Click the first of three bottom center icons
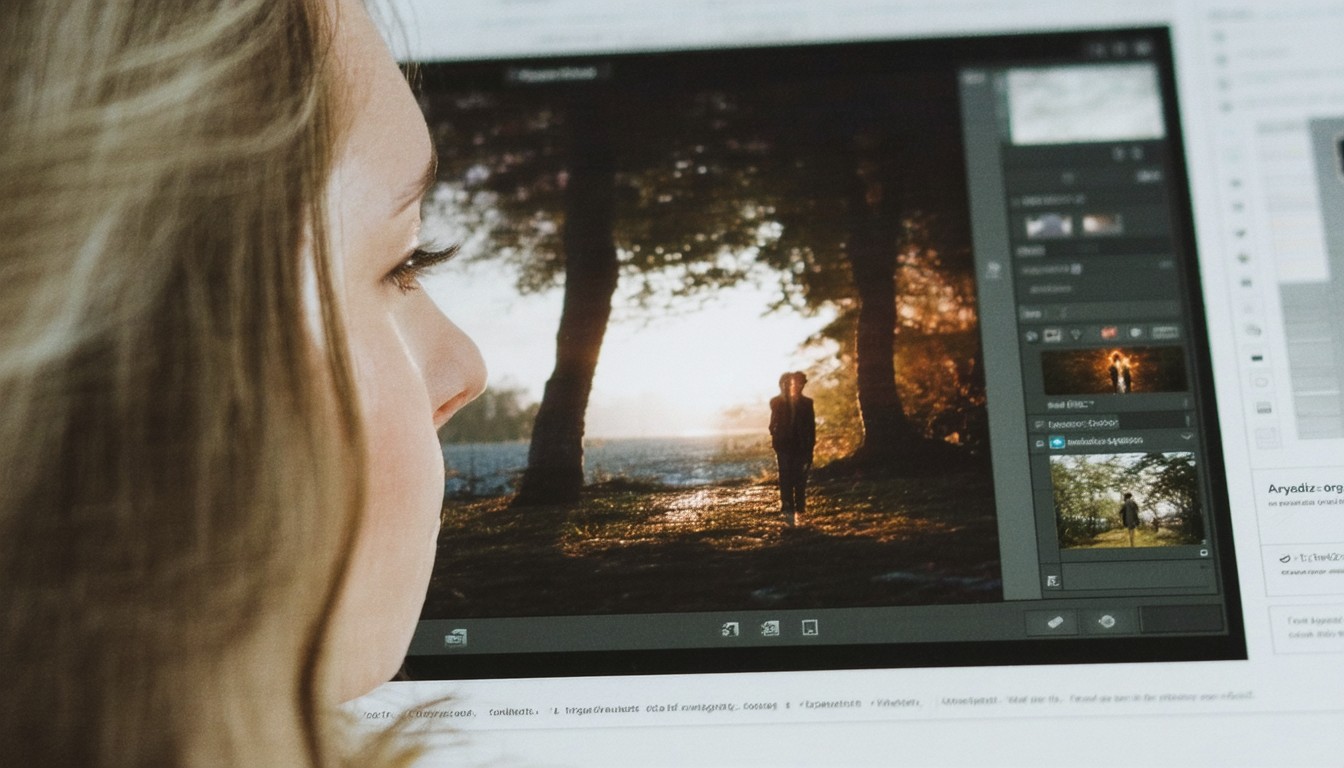Image resolution: width=1344 pixels, height=768 pixels. pos(730,629)
